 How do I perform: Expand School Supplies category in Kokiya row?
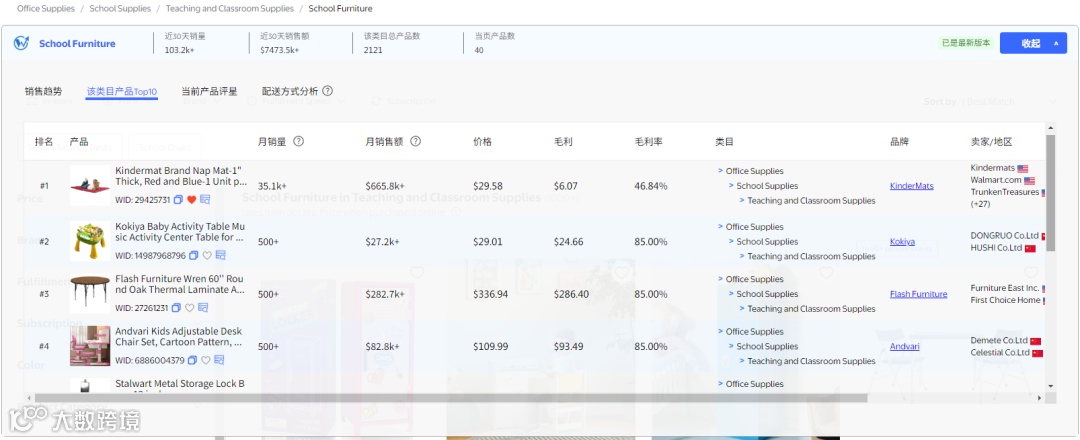coord(731,242)
